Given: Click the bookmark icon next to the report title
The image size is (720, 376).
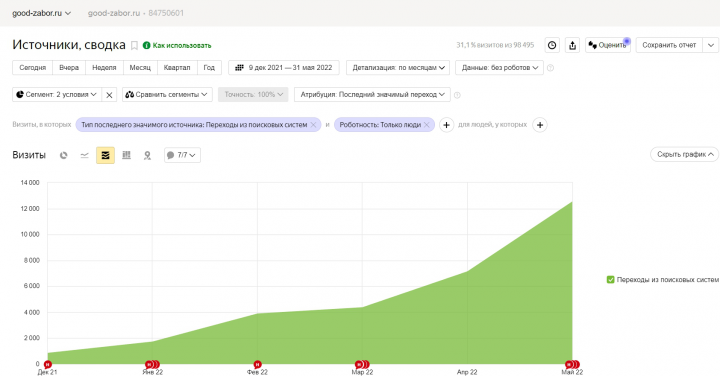Looking at the screenshot, I should [134, 45].
